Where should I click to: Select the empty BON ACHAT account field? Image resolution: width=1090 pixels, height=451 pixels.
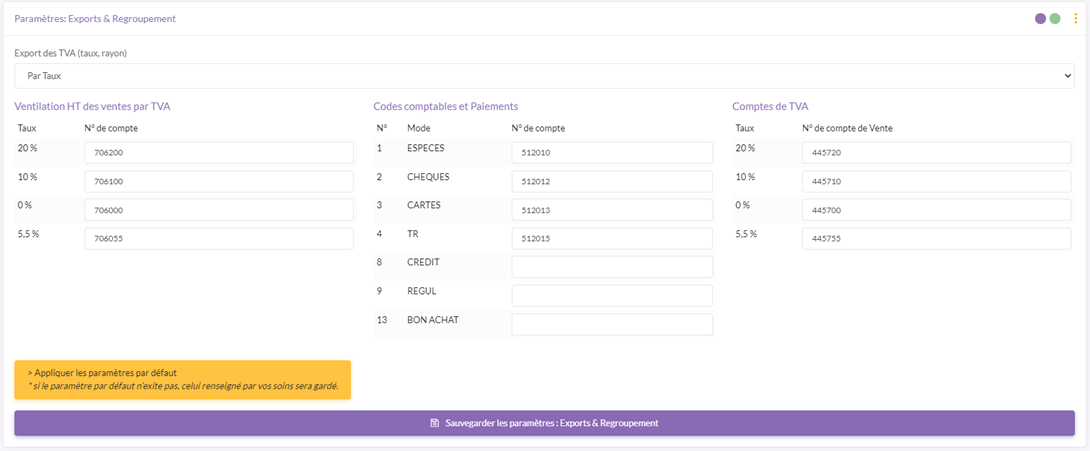[x=611, y=325]
